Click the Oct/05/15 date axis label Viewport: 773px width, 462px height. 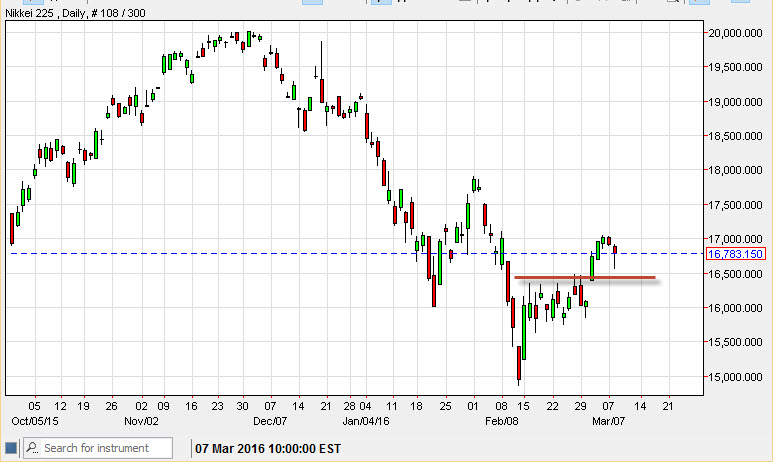click(35, 422)
